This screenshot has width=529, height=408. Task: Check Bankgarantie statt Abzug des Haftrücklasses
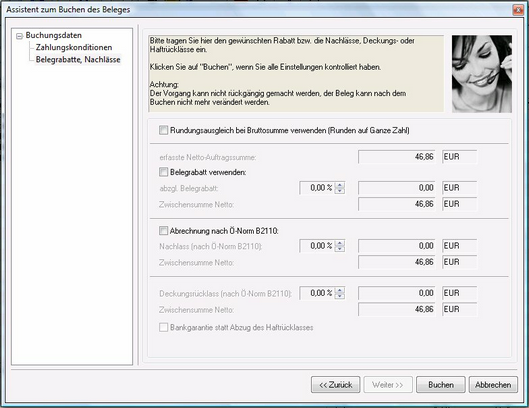coord(163,327)
